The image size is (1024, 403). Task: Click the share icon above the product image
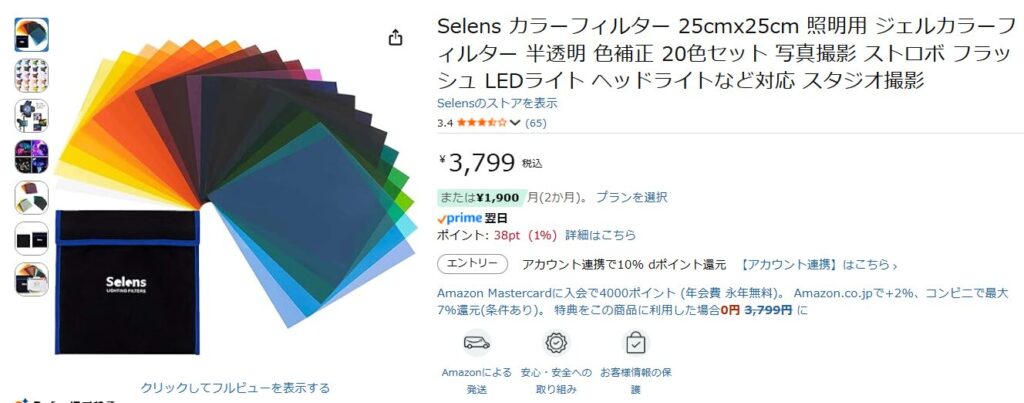(396, 37)
